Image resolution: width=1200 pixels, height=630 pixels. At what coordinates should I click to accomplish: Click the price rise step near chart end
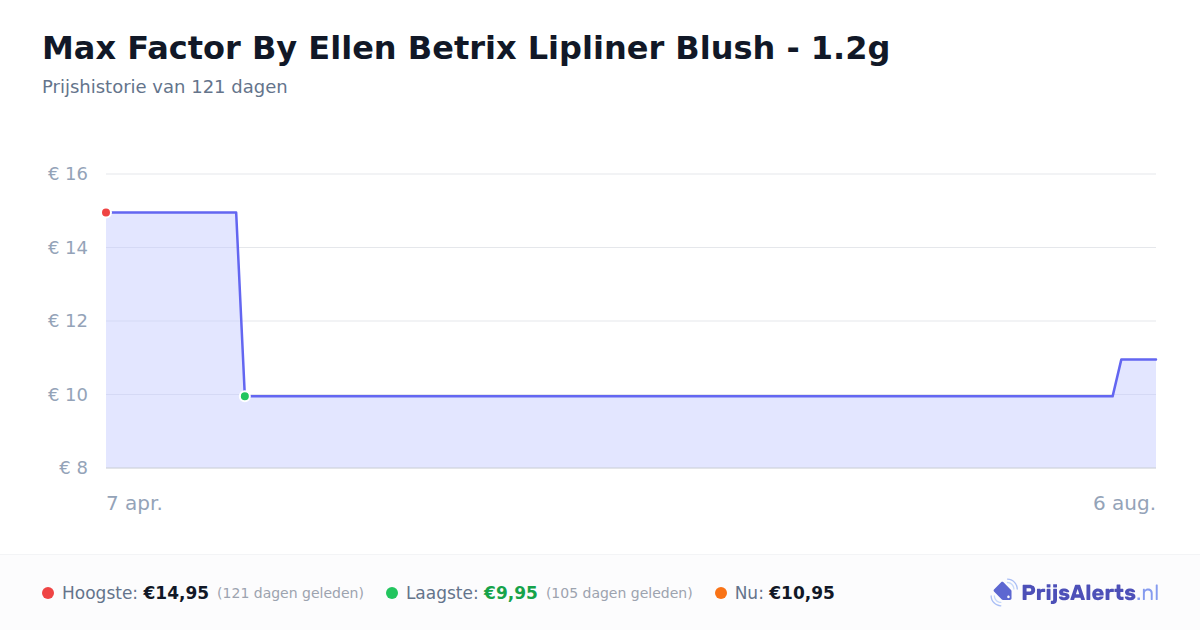point(1117,377)
